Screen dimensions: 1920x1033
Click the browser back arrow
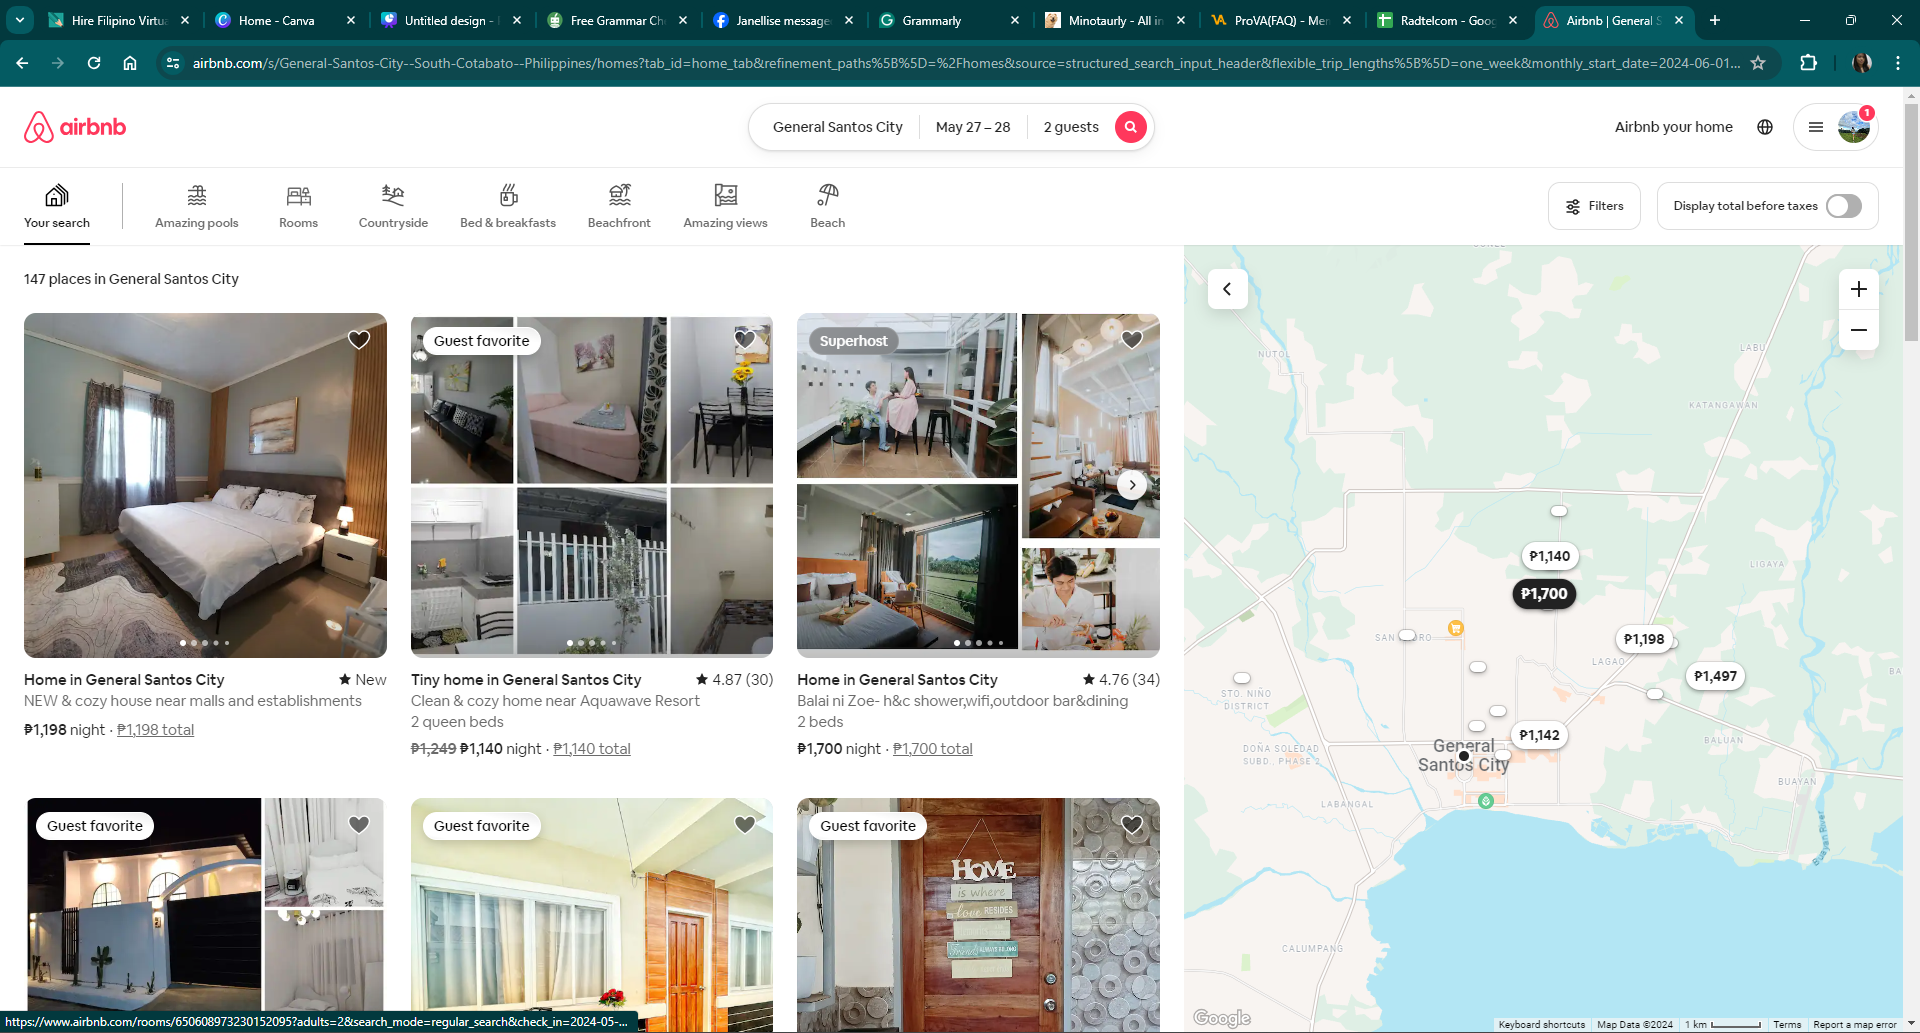click(22, 63)
